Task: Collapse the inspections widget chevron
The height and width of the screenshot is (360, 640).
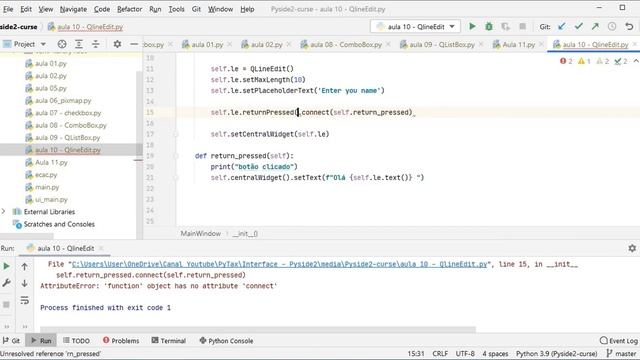Action: tap(636, 61)
